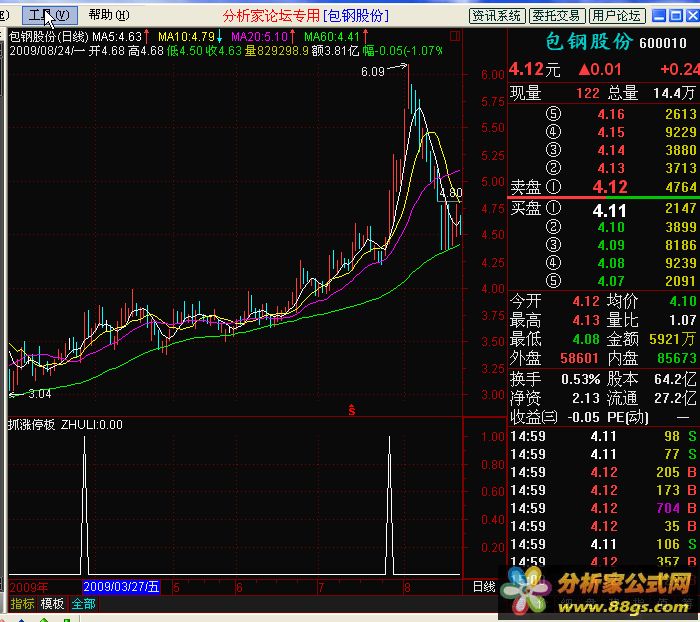Open the 帮助(H) menu
The width and height of the screenshot is (700, 622).
tap(108, 15)
